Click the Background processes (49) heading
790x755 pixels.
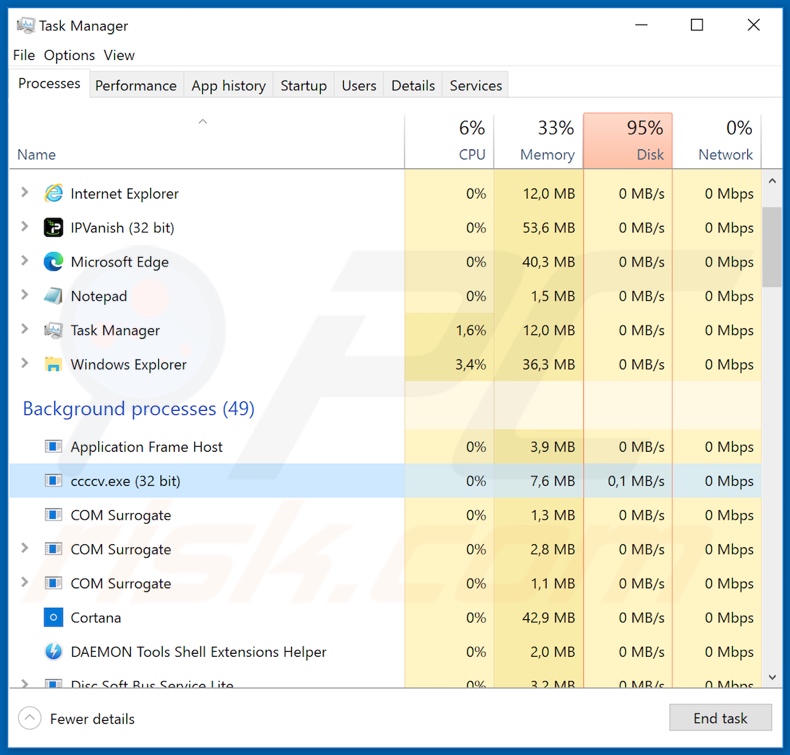[x=139, y=408]
